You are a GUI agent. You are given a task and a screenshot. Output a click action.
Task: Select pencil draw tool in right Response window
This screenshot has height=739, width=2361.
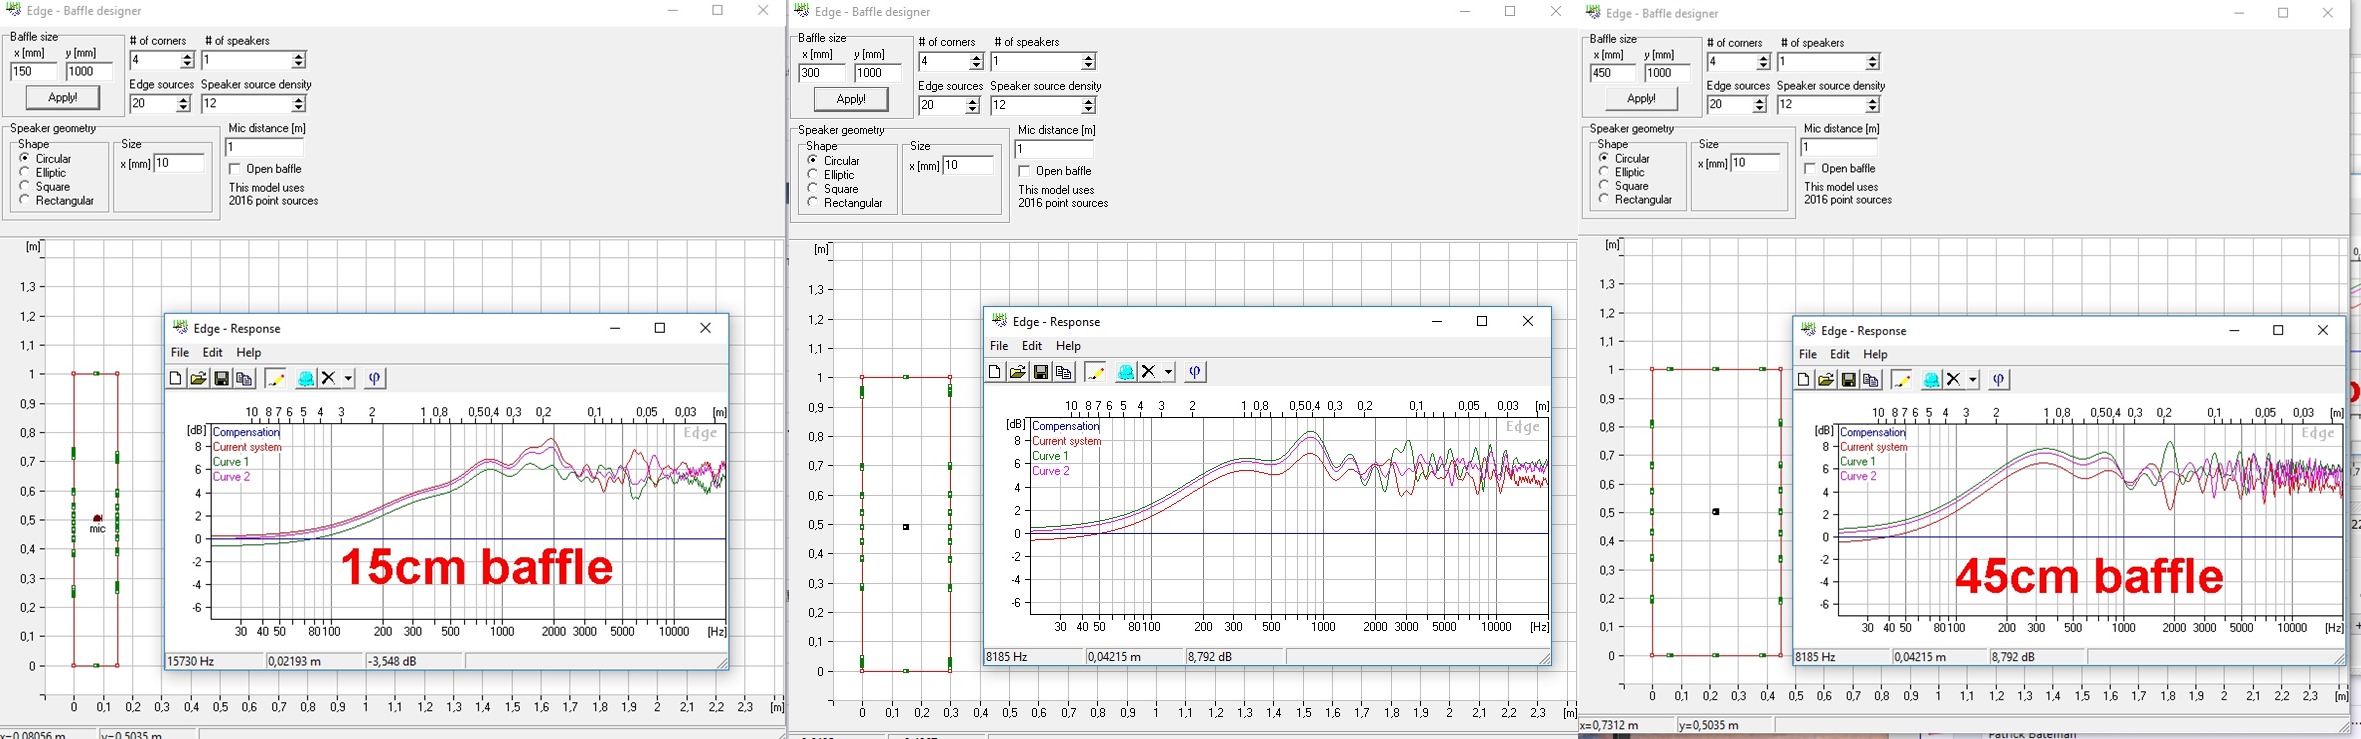(1902, 380)
